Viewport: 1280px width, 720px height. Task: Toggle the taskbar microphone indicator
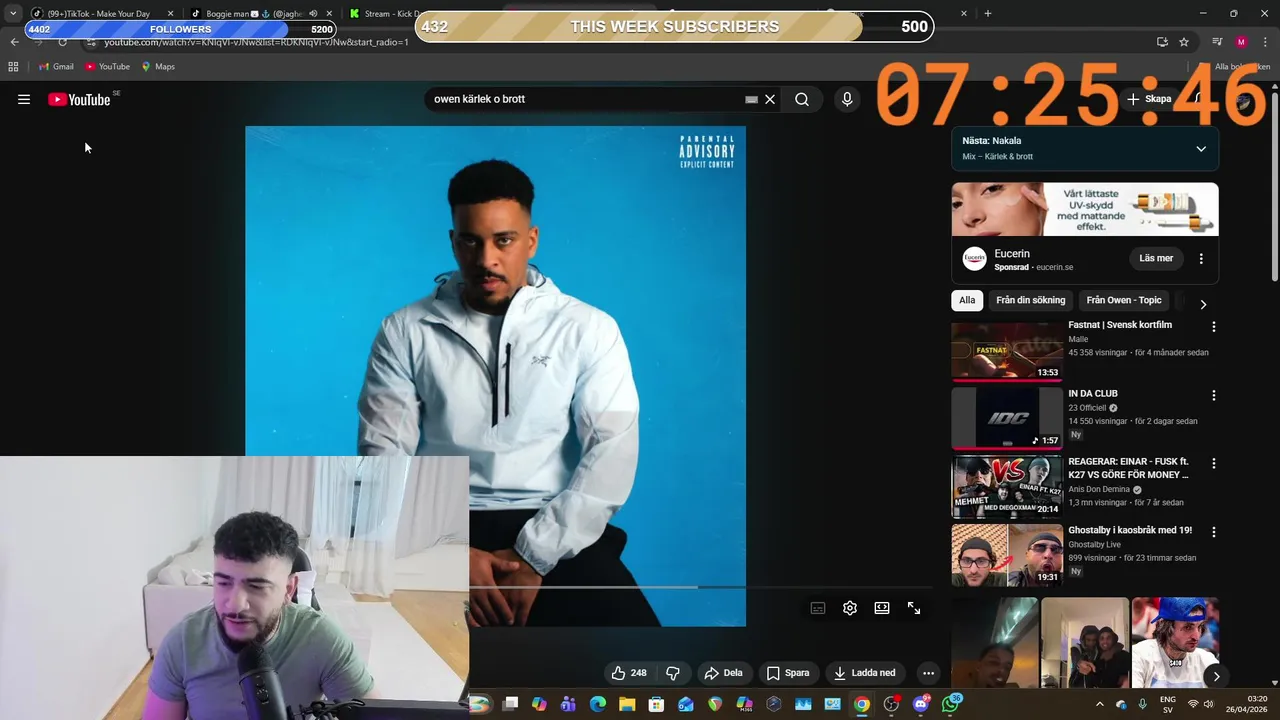click(1142, 704)
